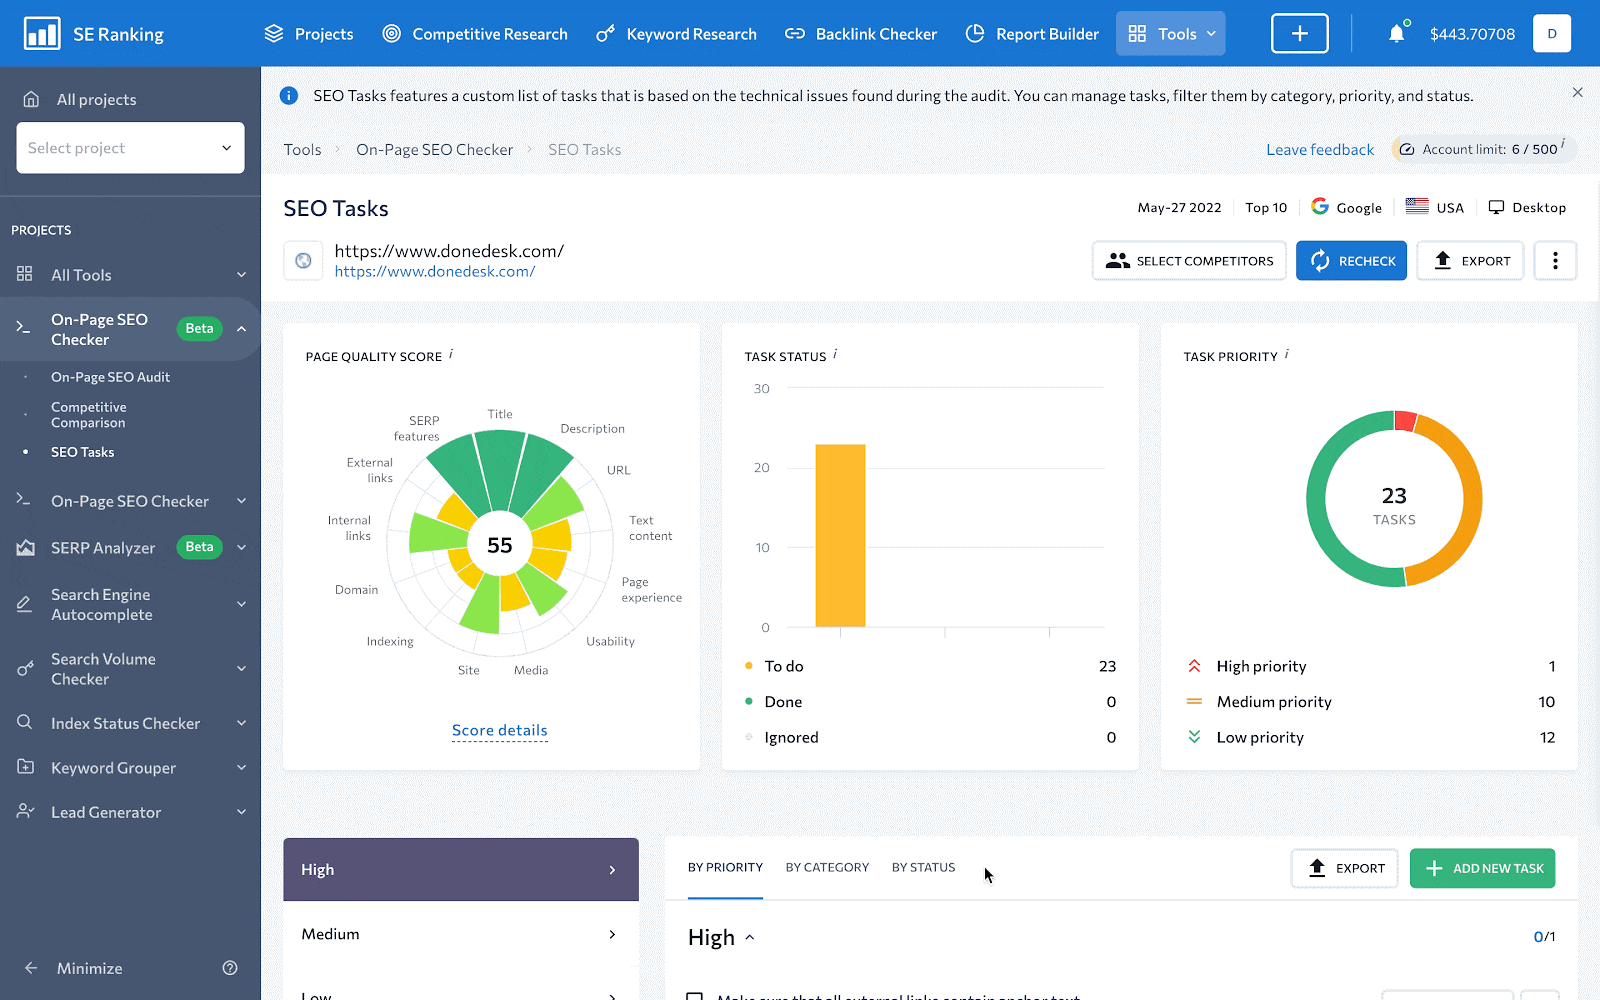
Task: Select the Medium priority list row
Action: (x=460, y=934)
